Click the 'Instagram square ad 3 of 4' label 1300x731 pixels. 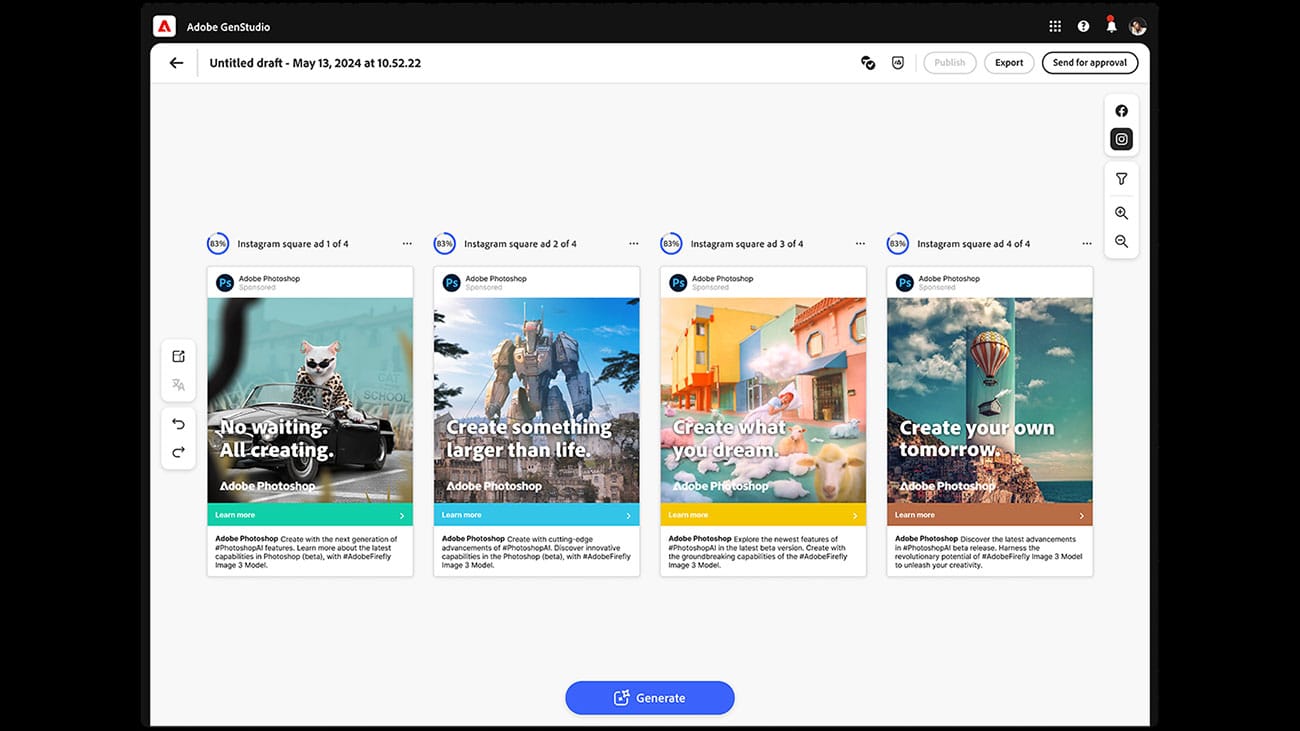pos(747,244)
